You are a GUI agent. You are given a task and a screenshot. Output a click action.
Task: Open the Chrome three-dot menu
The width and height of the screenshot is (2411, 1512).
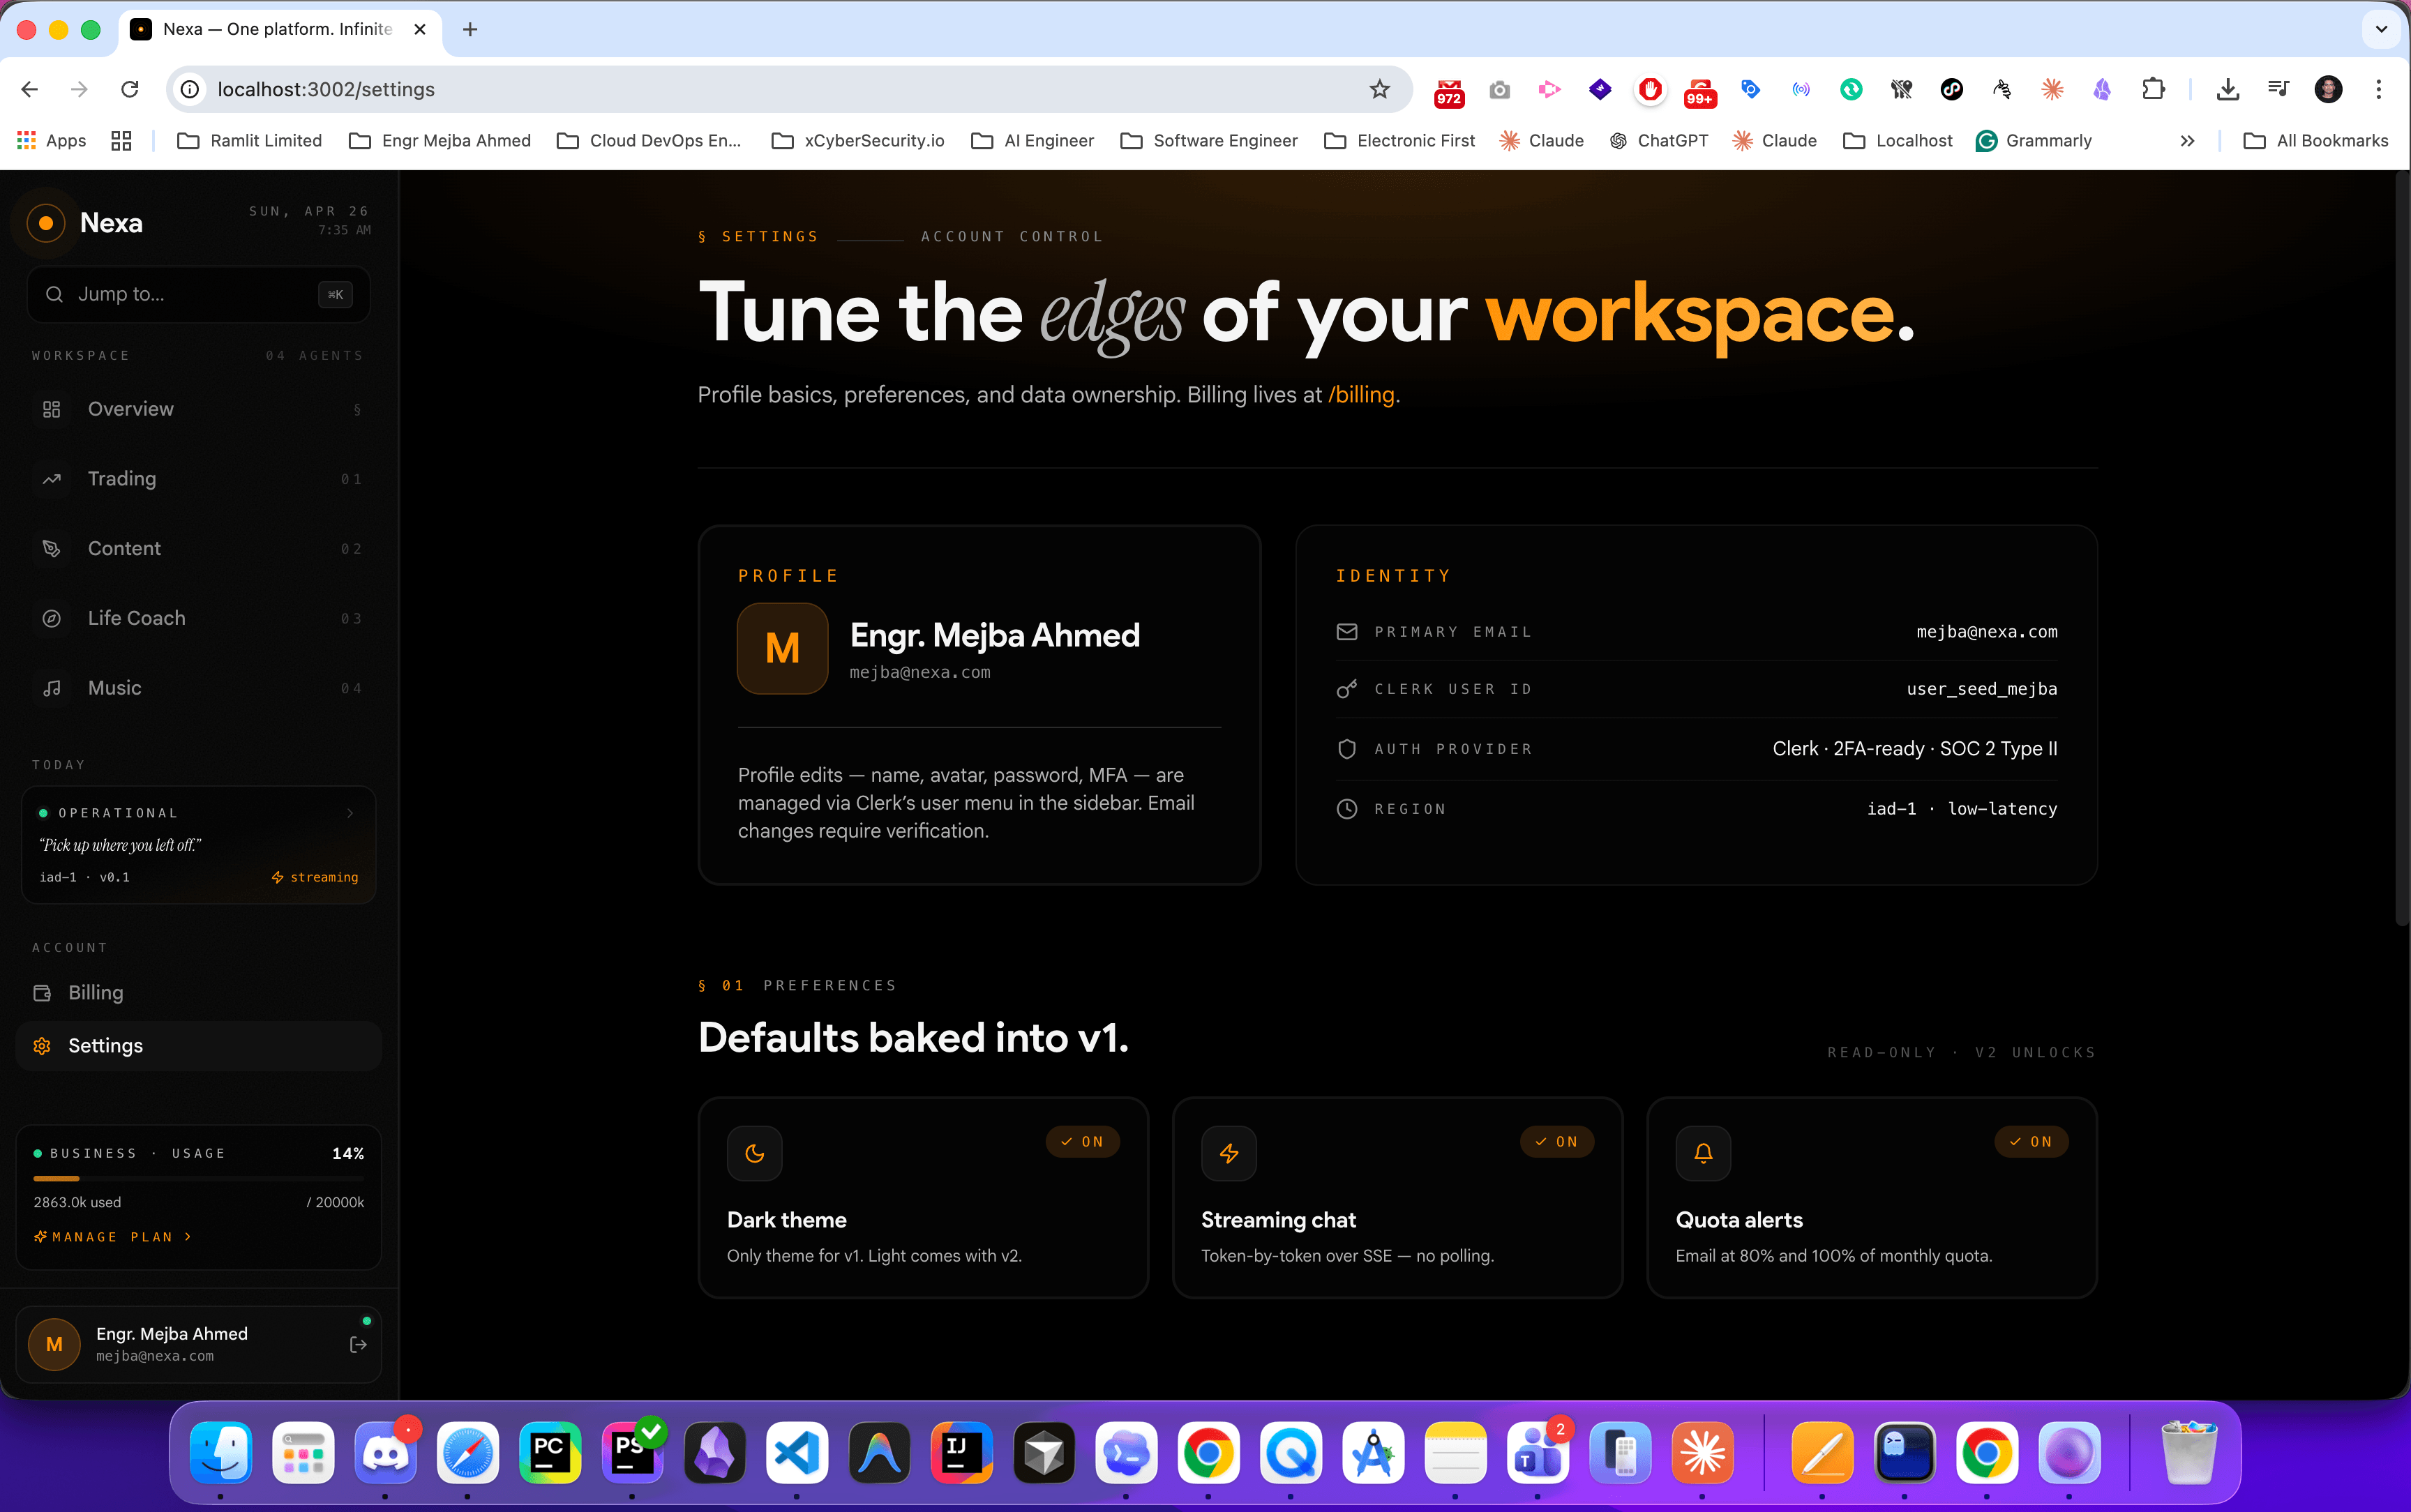click(x=2379, y=89)
